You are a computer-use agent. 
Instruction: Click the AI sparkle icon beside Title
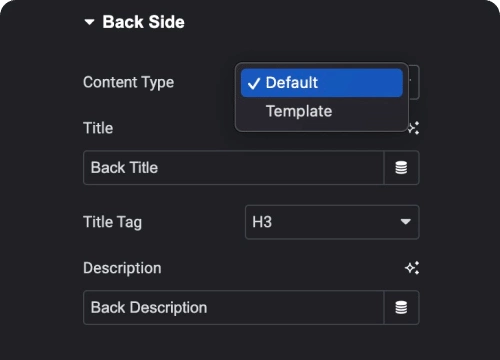[x=414, y=128]
